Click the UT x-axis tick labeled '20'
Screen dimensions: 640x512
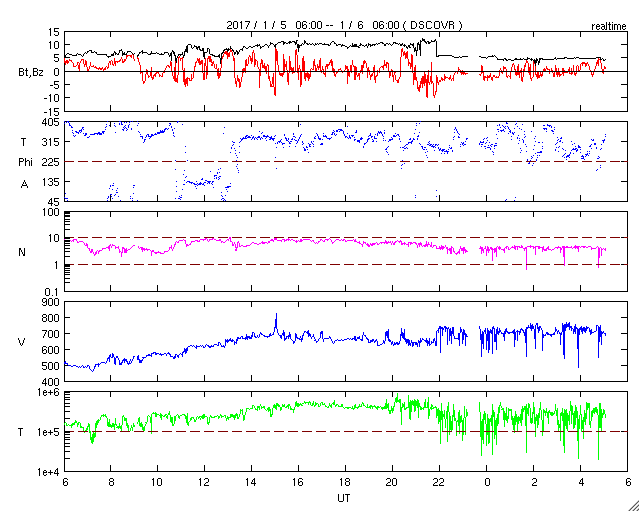point(392,481)
